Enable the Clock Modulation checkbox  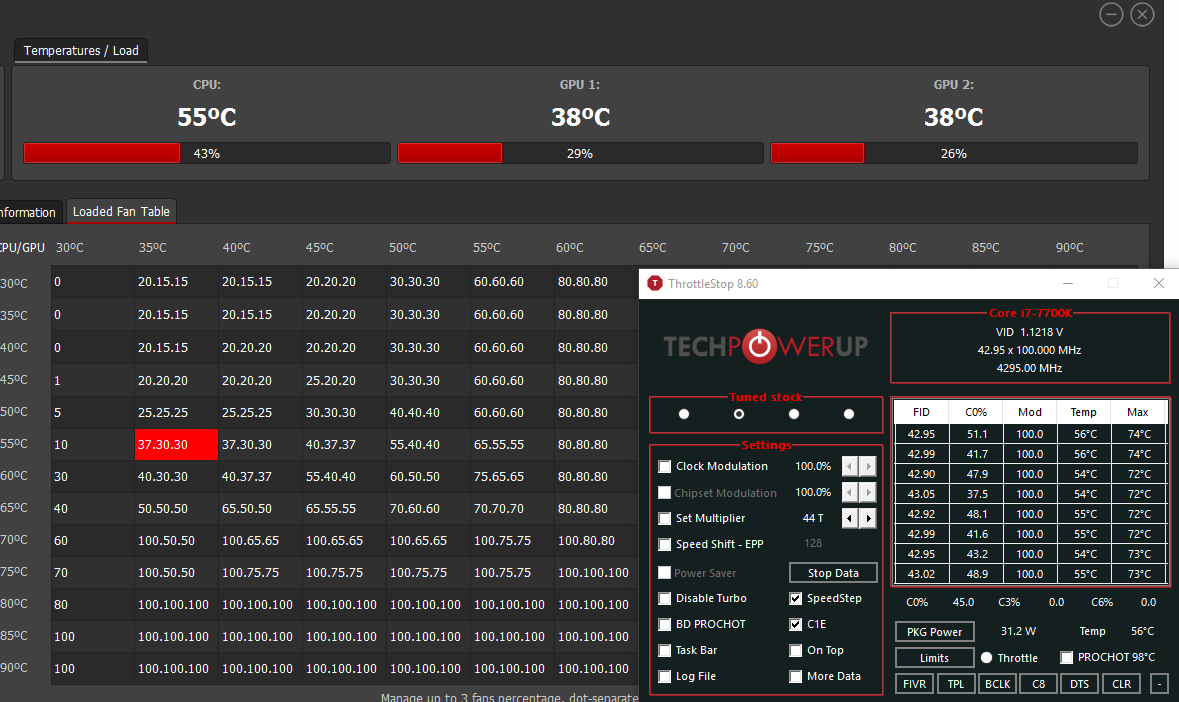(665, 467)
